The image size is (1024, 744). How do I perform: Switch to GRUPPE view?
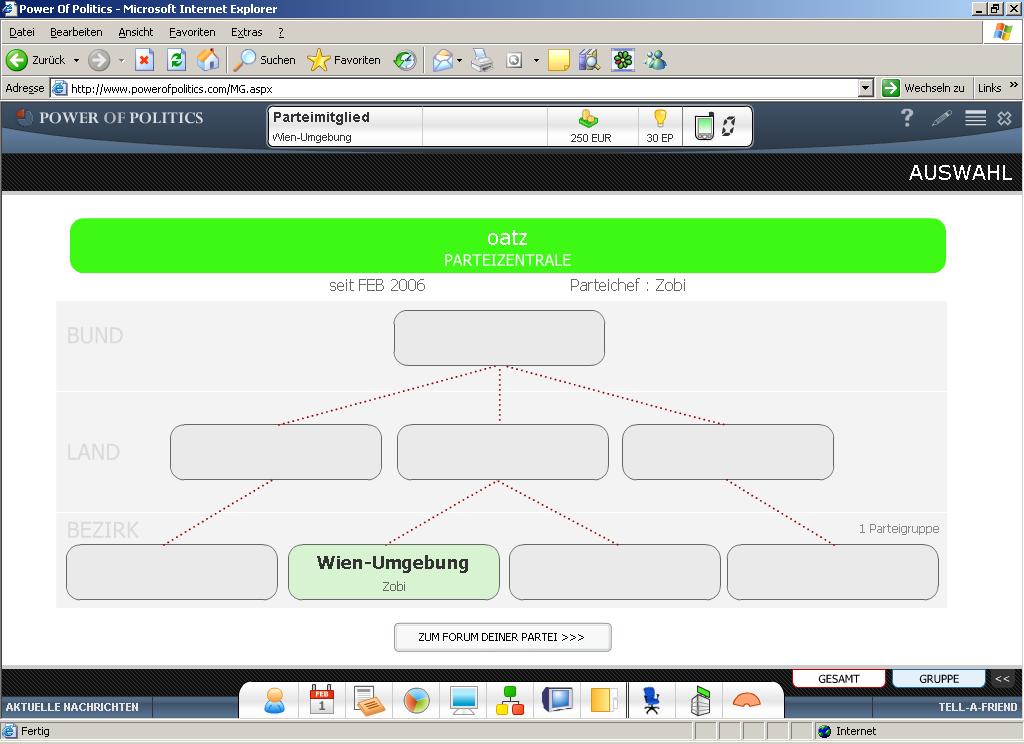coord(938,679)
